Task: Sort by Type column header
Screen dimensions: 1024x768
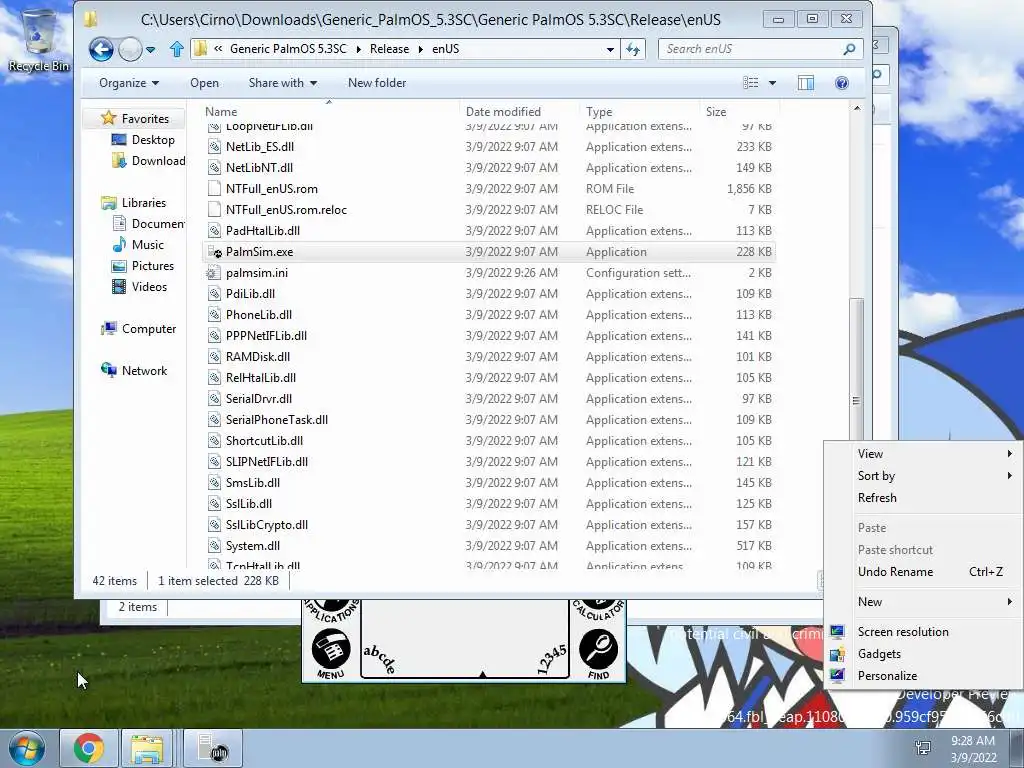Action: point(639,112)
